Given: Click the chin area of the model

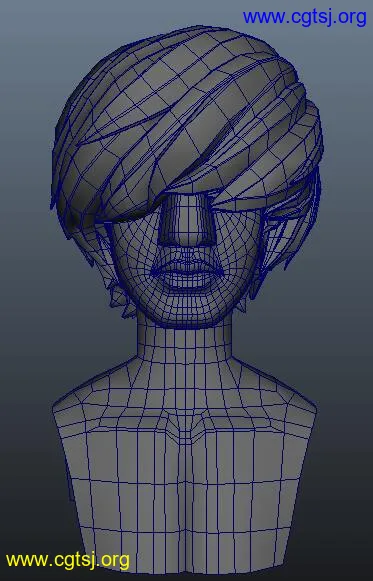Looking at the screenshot, I should pos(186,309).
